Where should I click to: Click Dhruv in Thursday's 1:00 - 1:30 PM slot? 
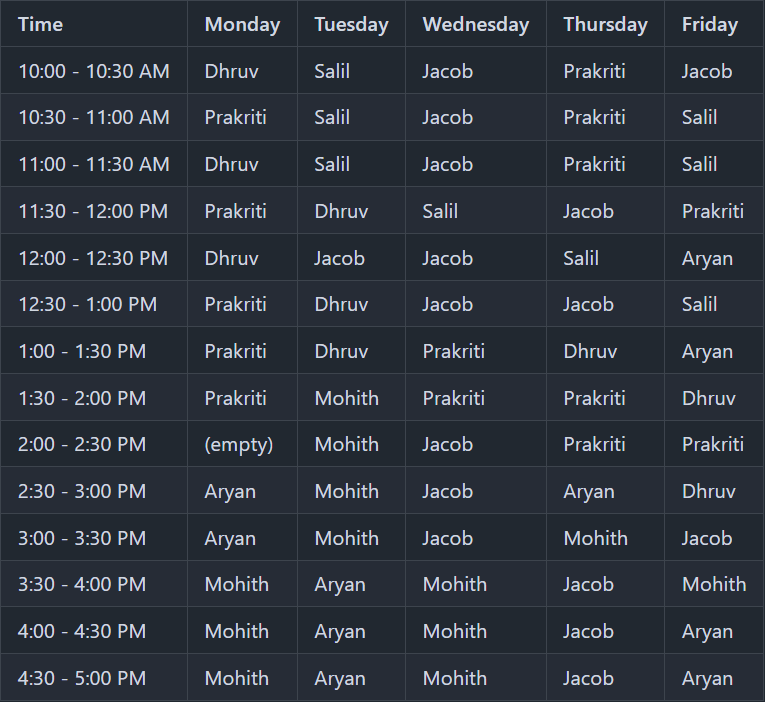click(x=590, y=351)
